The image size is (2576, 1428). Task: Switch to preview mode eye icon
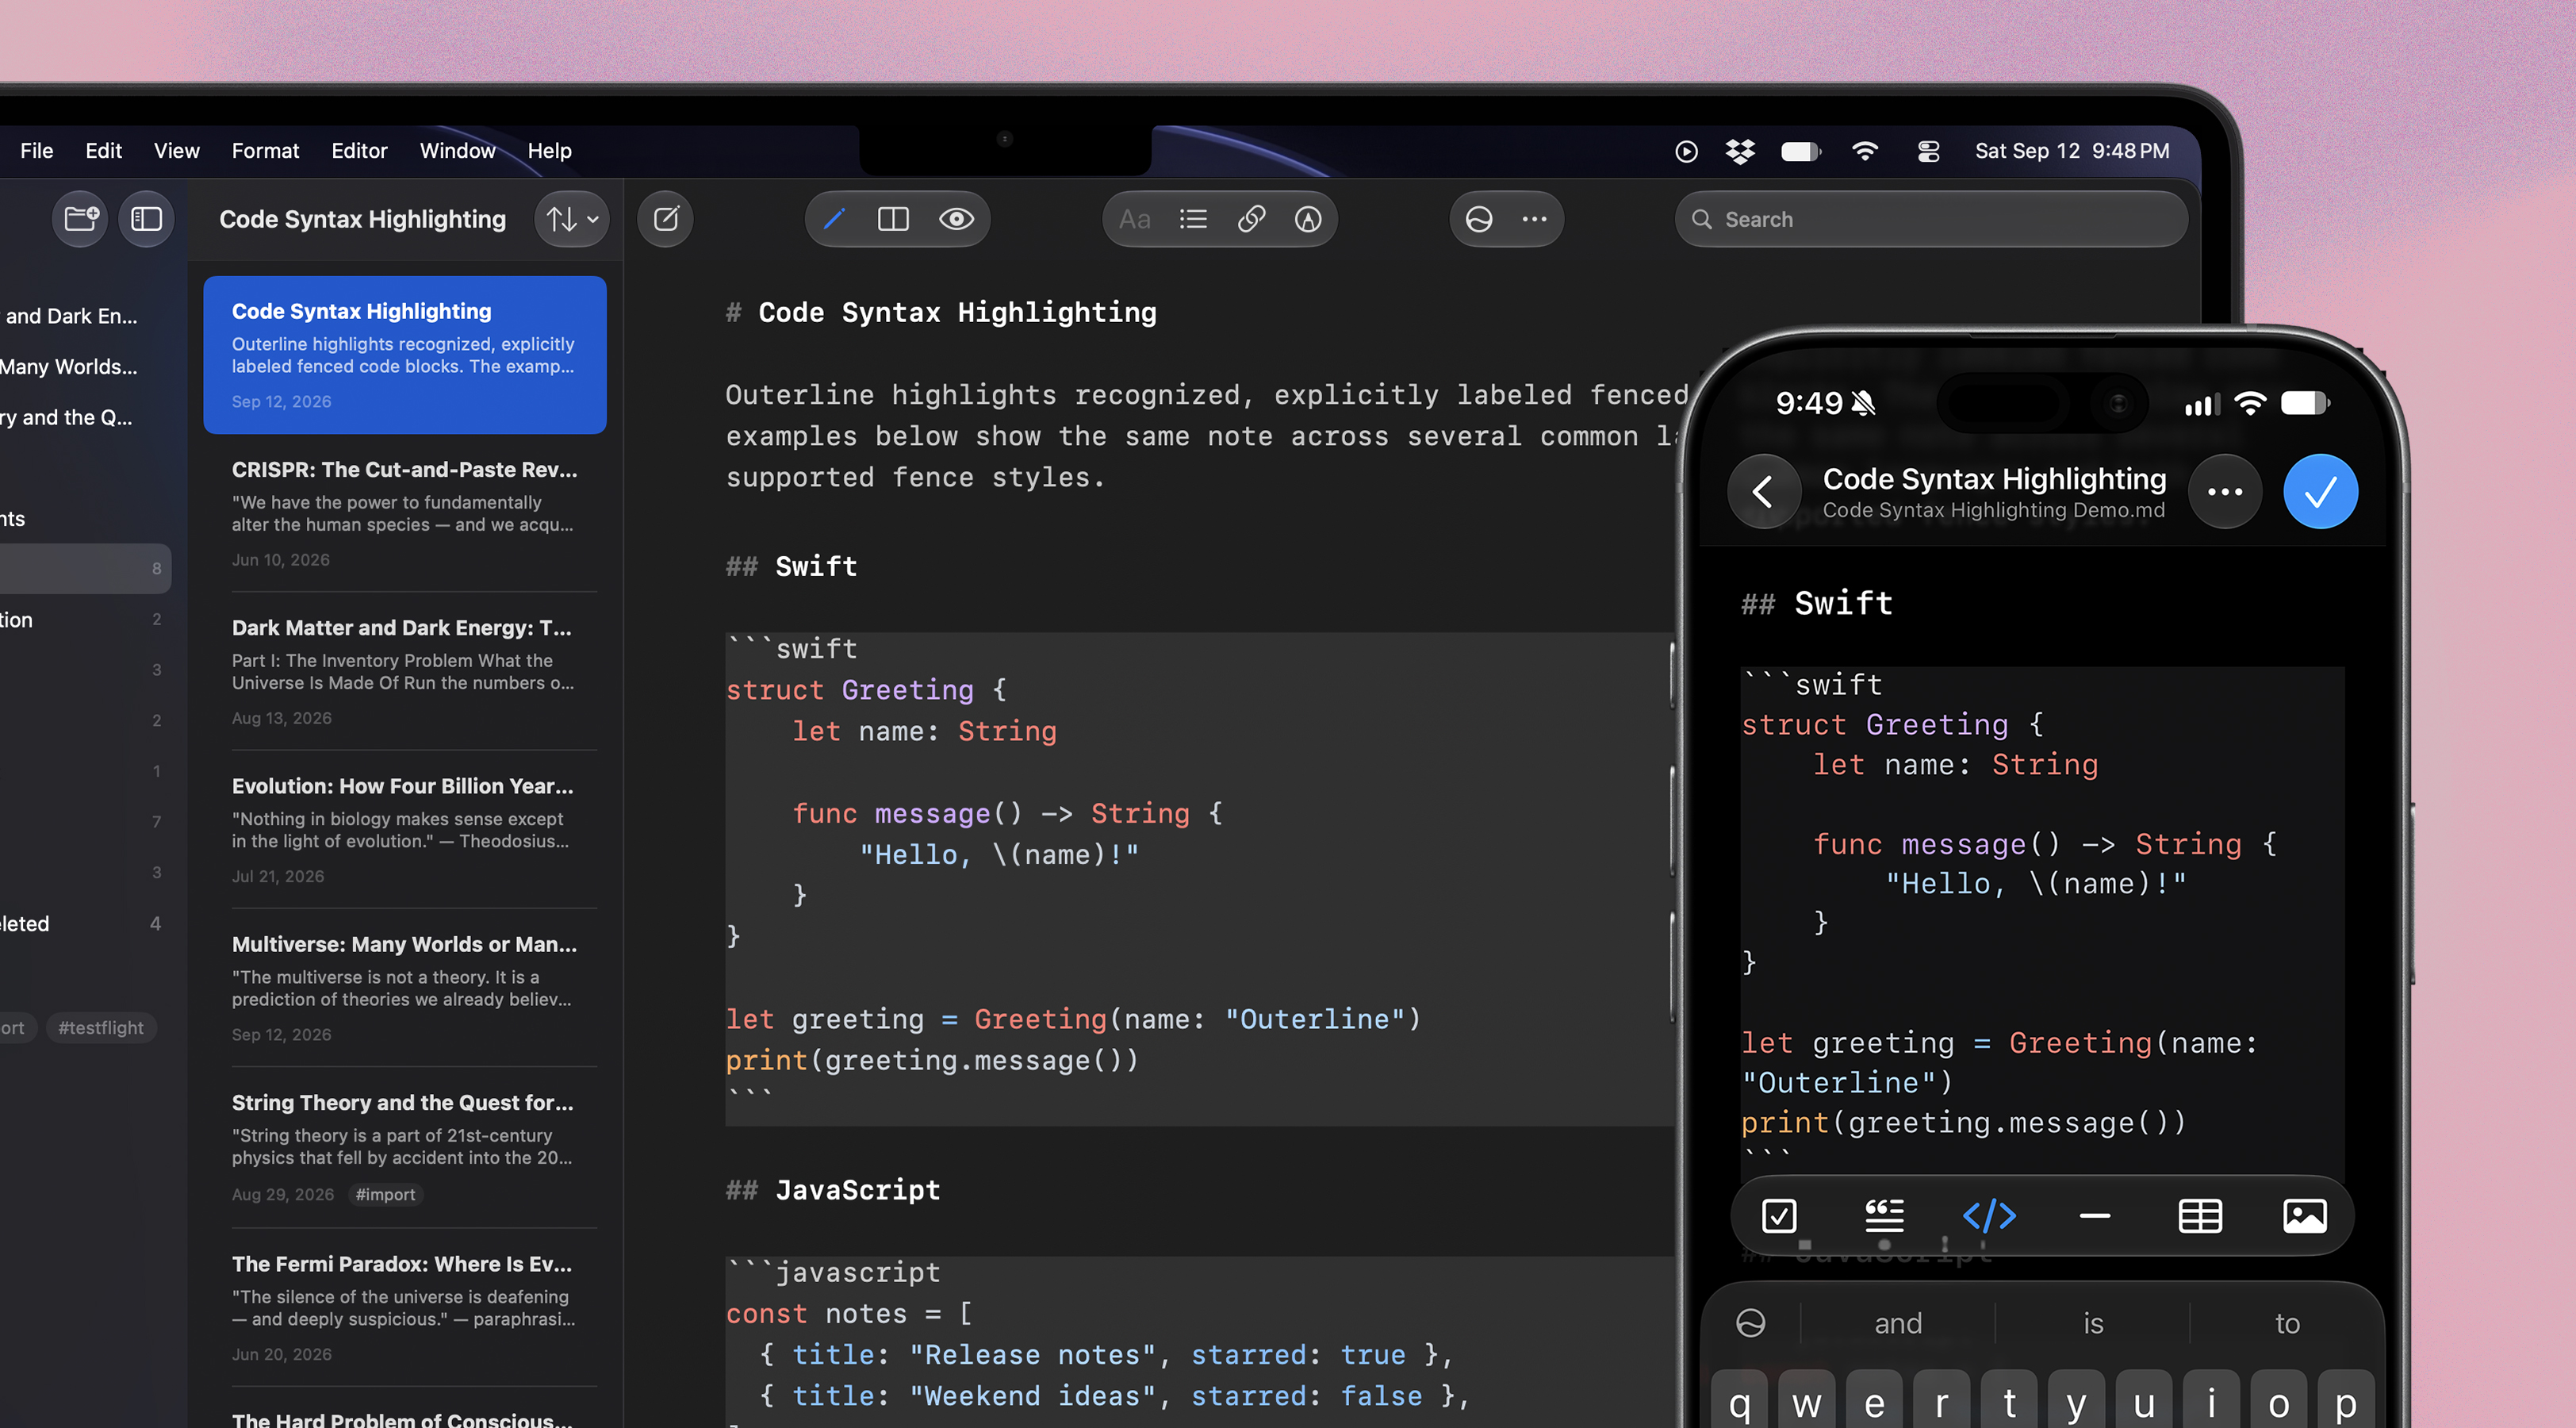(x=956, y=219)
